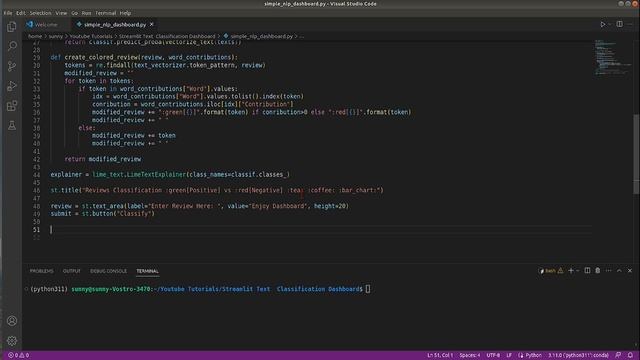Viewport: 640px width, 360px height.
Task: Select interpreter 3.11.0 python311 conda
Action: pyautogui.click(x=578, y=355)
